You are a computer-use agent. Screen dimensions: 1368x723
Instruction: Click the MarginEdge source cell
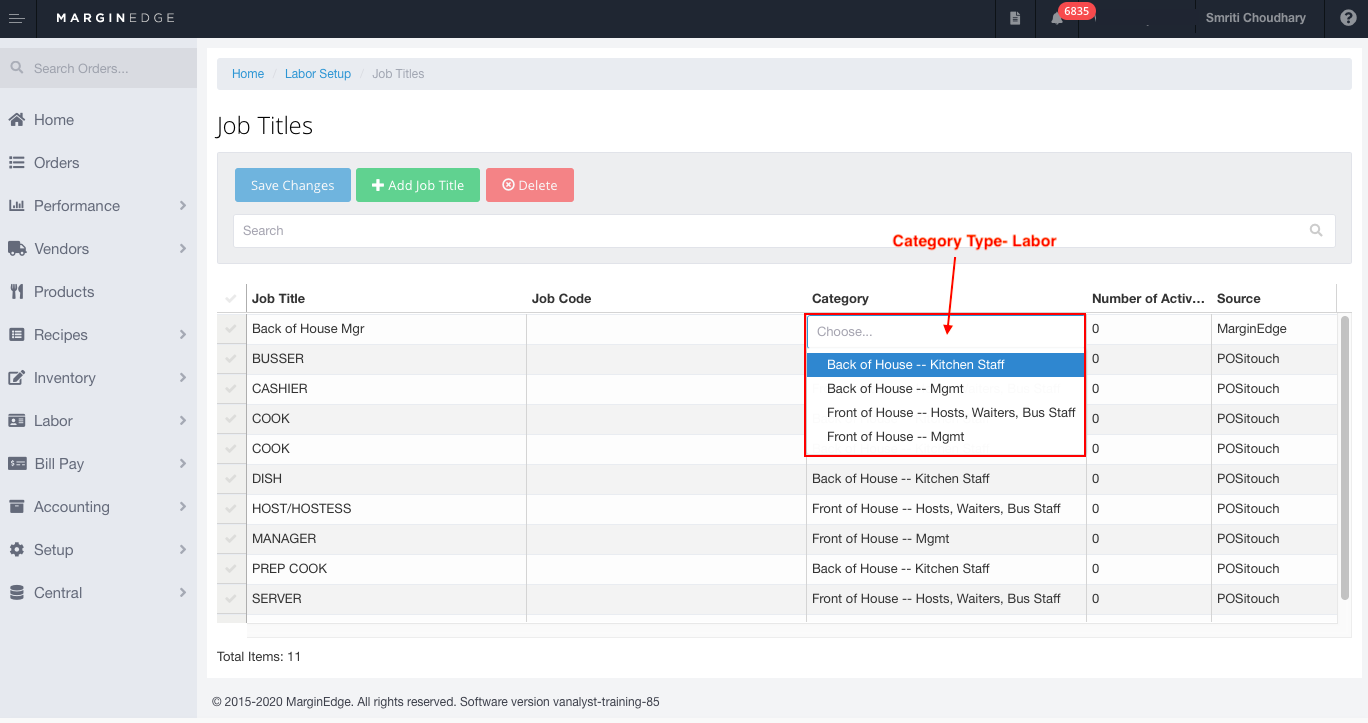coord(1274,328)
